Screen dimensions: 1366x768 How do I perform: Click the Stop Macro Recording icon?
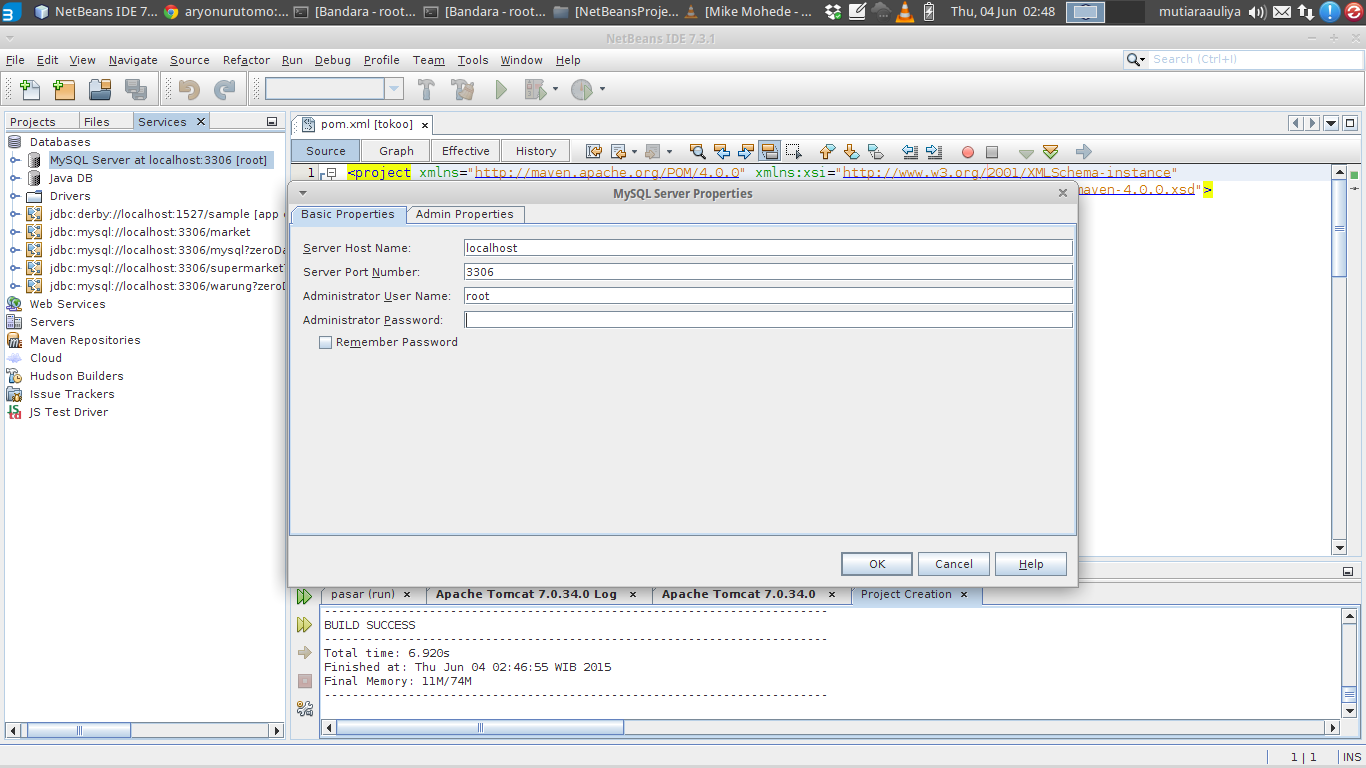992,152
